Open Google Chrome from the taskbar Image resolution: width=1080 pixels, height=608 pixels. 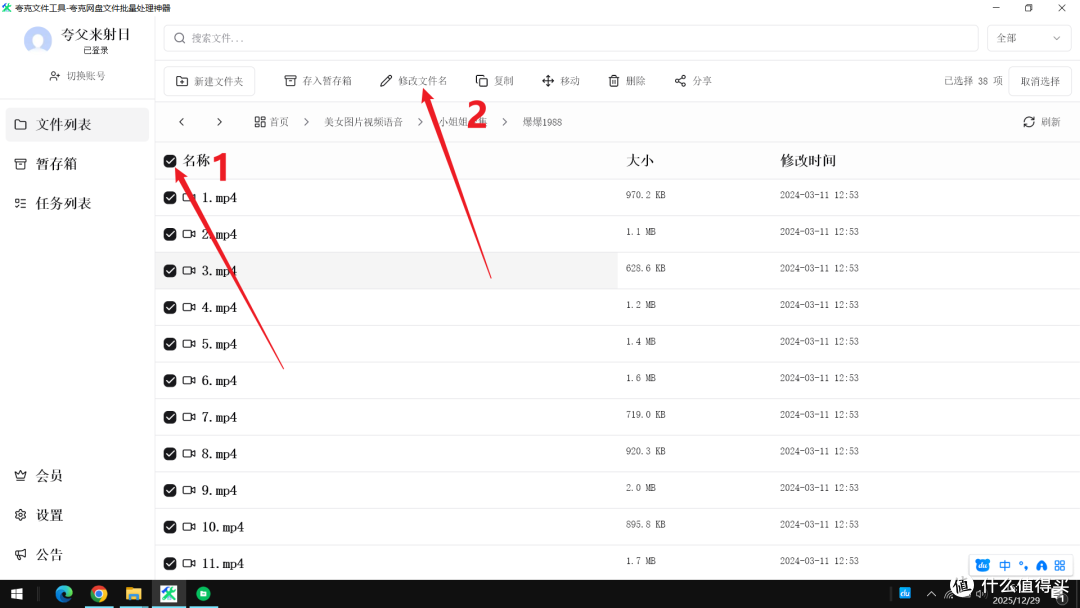click(x=98, y=594)
